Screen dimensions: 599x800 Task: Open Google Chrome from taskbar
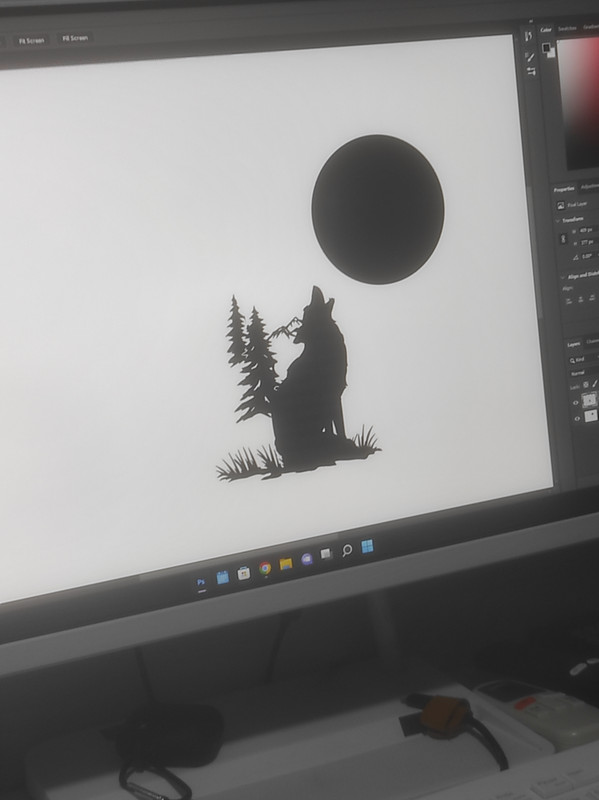tap(265, 568)
